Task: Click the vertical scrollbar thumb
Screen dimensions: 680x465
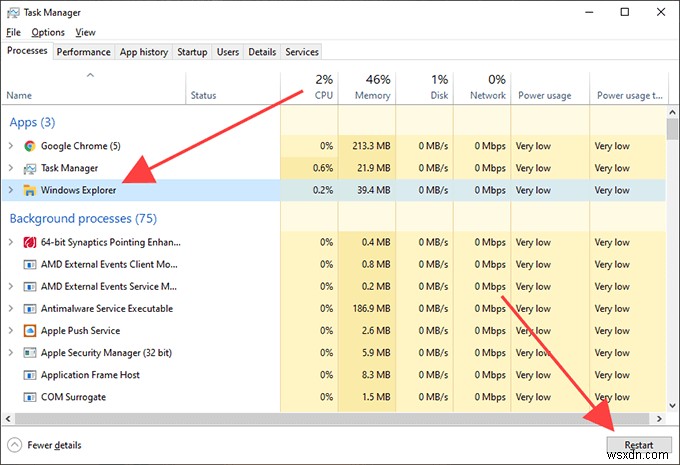Action: [x=672, y=129]
